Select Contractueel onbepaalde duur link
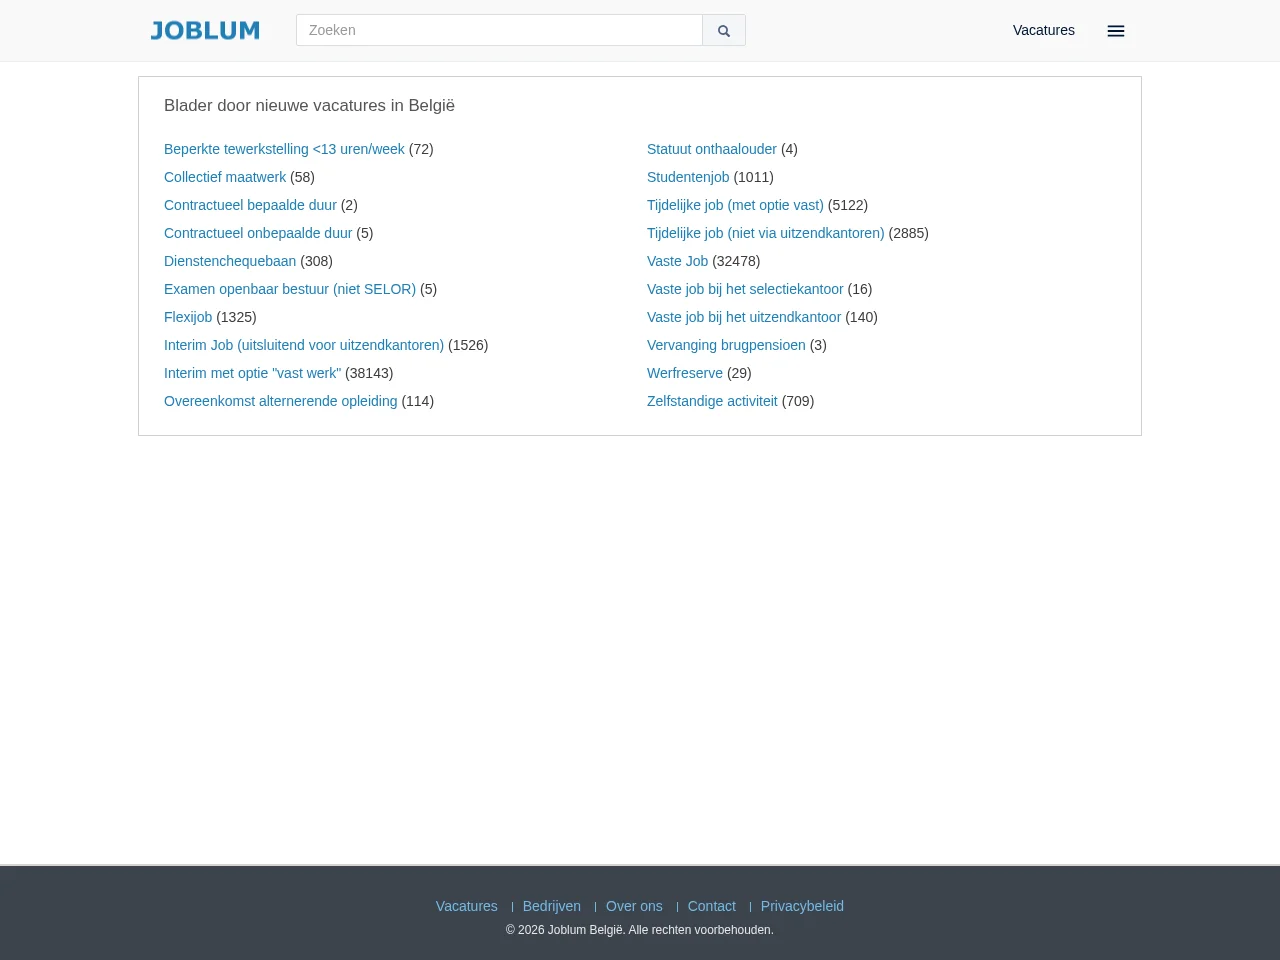The height and width of the screenshot is (960, 1280). pyautogui.click(x=258, y=233)
